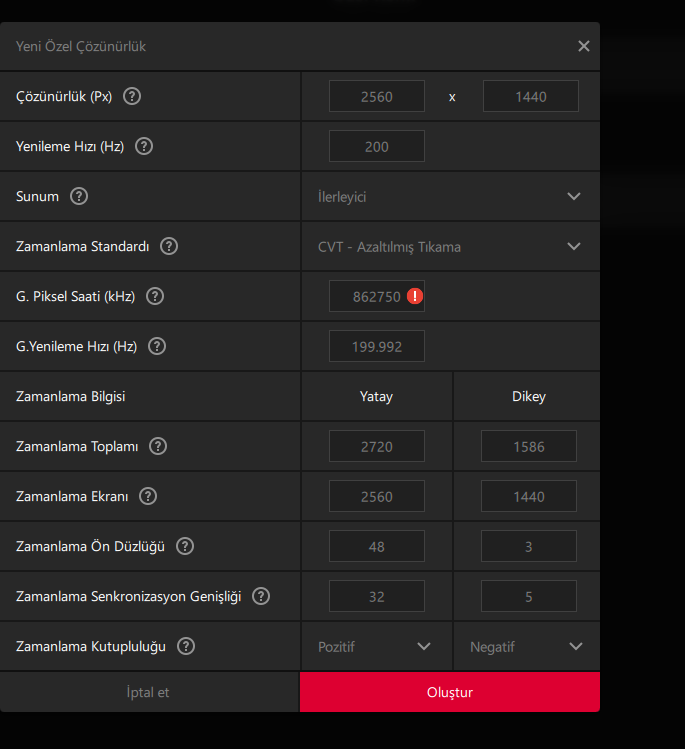The image size is (685, 749).
Task: Open horizontal polarity dropdown showing Pozitif
Action: [376, 646]
